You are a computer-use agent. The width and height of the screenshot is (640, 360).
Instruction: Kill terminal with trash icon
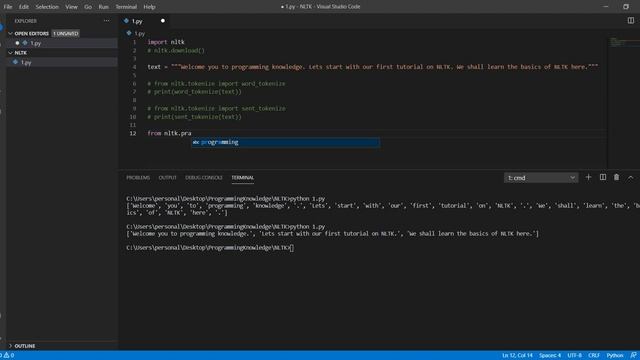click(x=616, y=177)
